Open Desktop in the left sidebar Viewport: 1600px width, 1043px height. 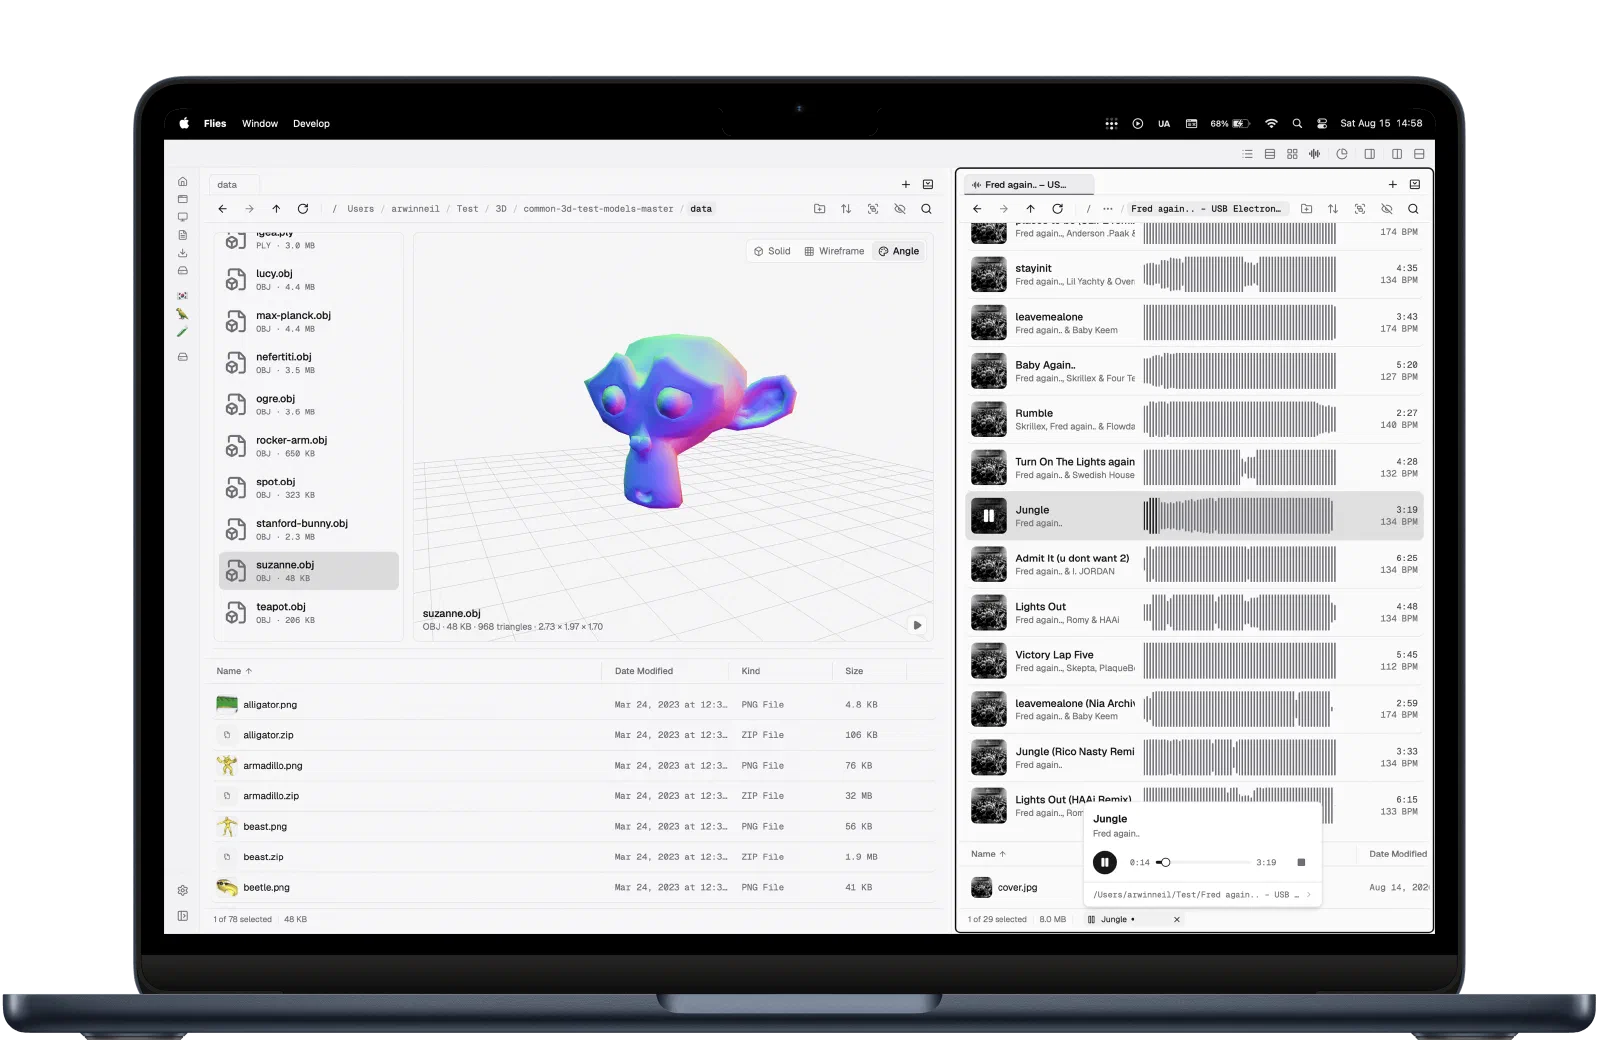coord(182,217)
